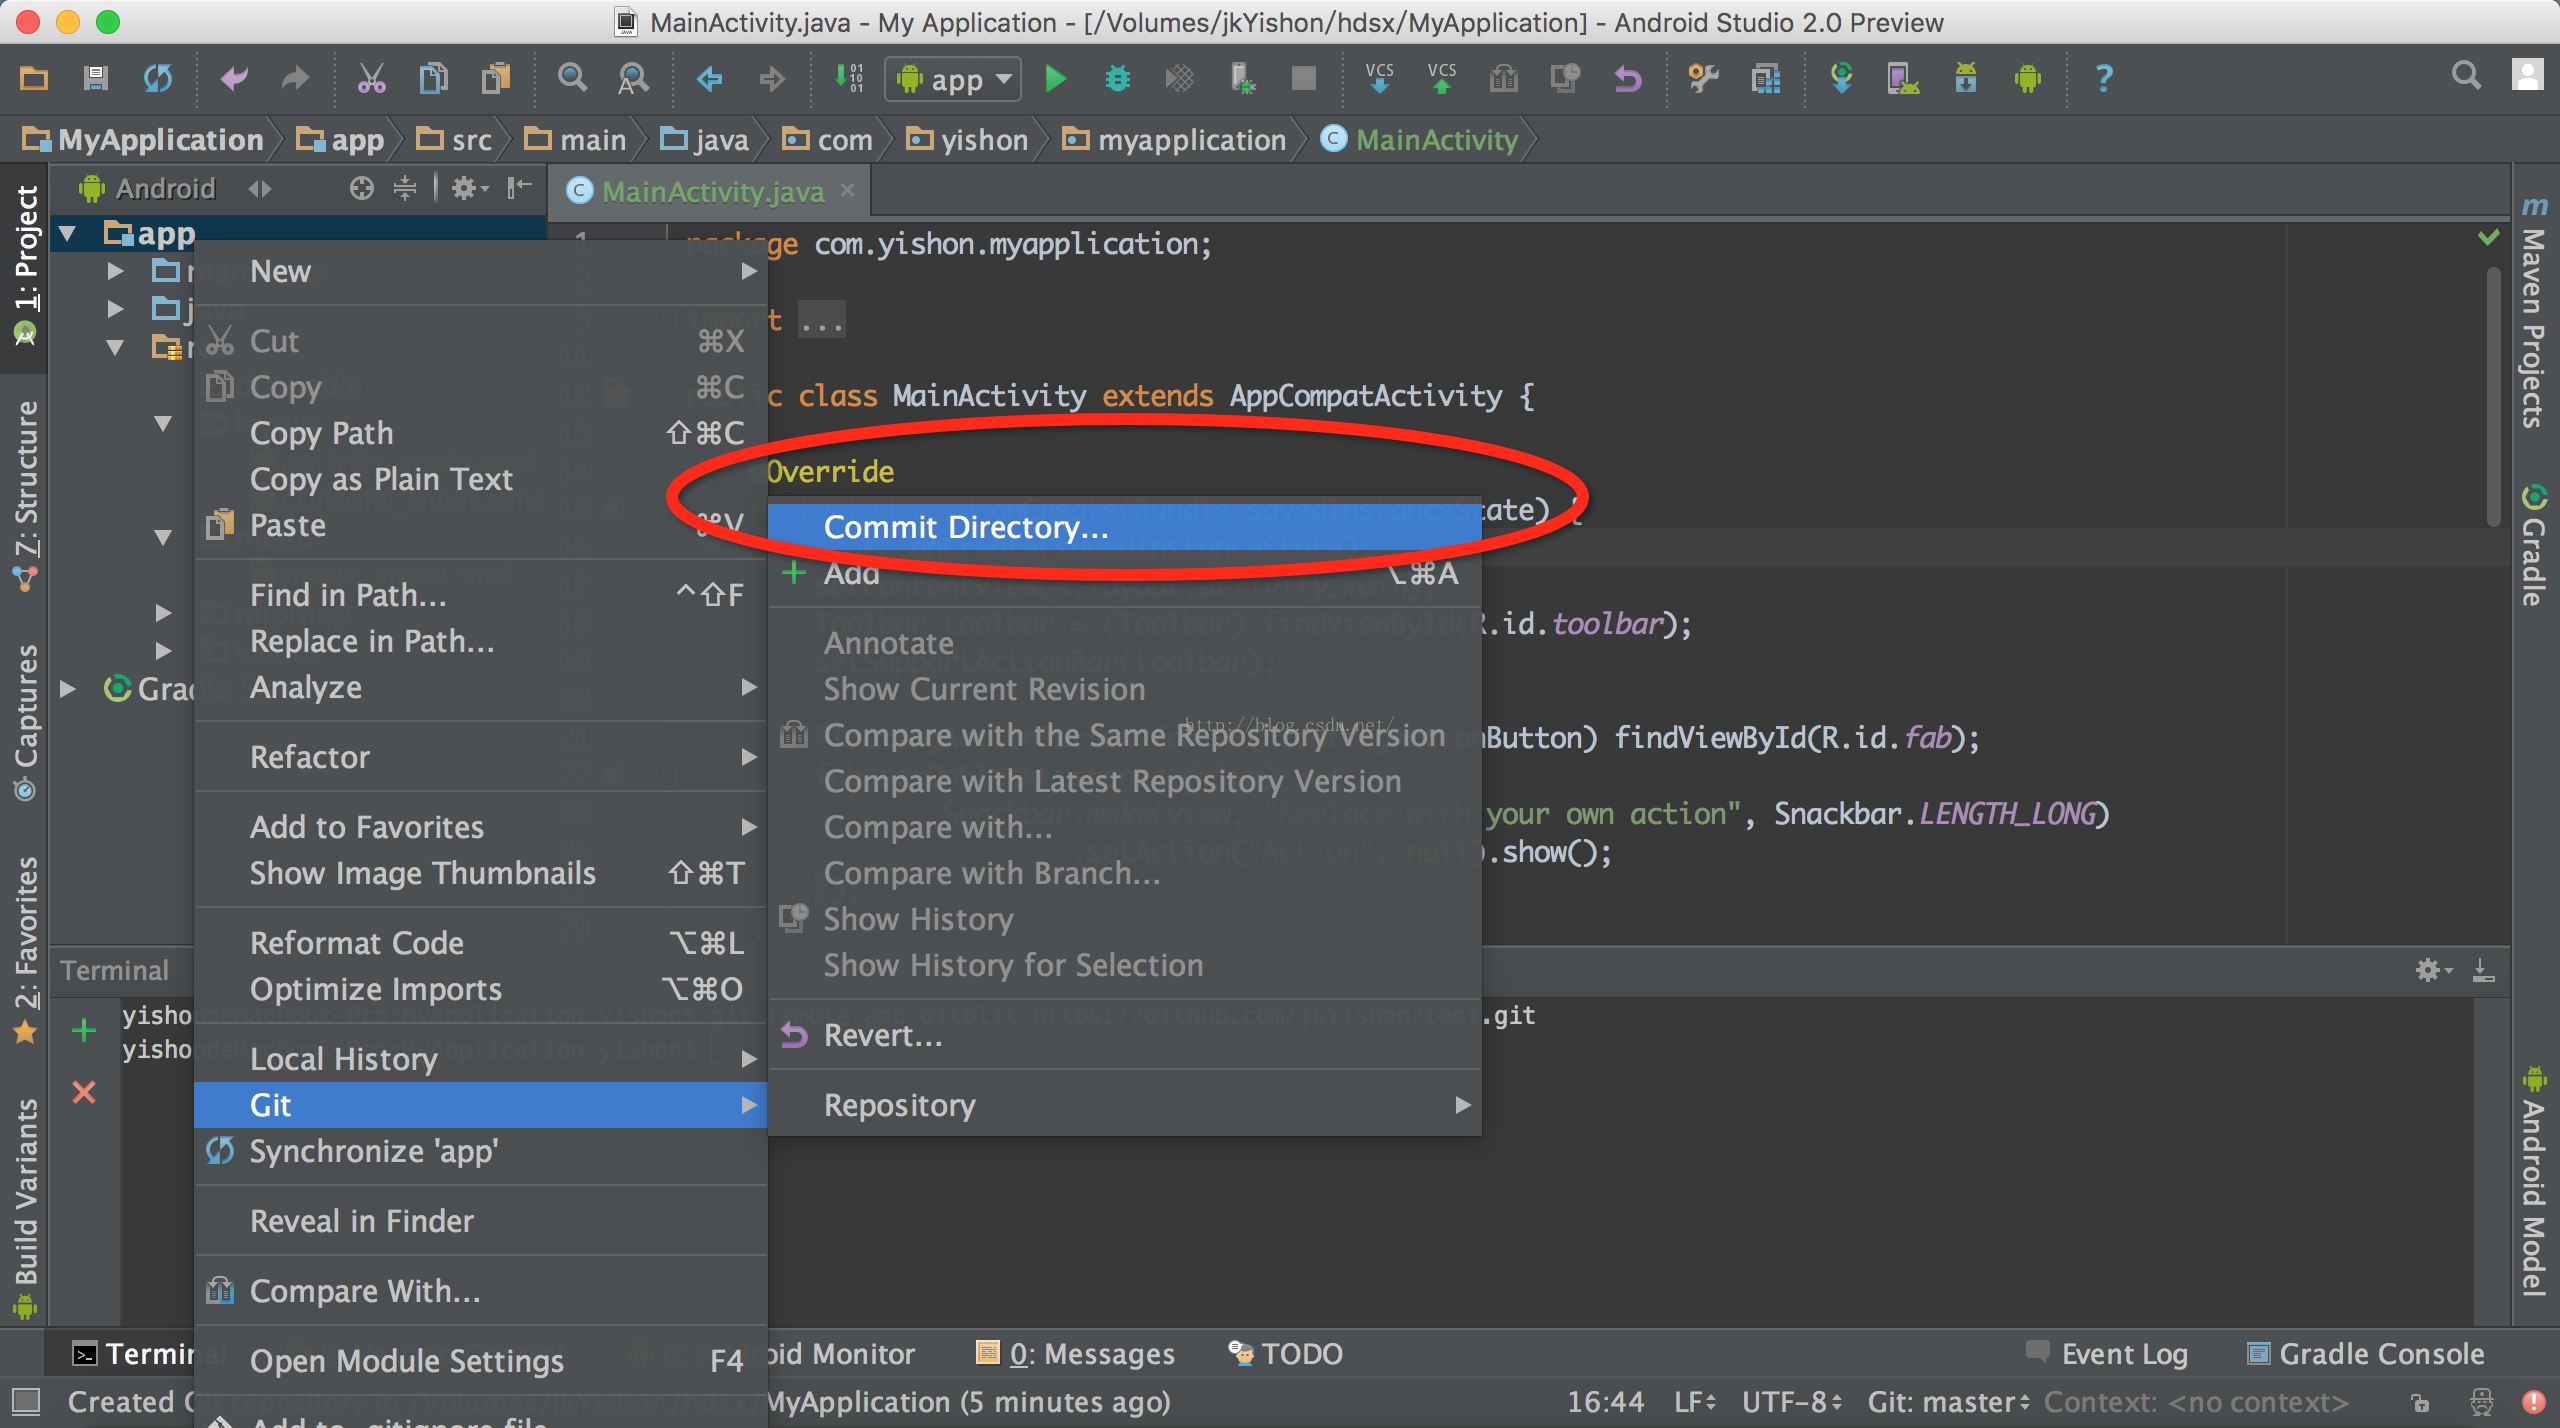Open the Gradle Console tool window
Screen dimensions: 2560x1428
2365,1354
